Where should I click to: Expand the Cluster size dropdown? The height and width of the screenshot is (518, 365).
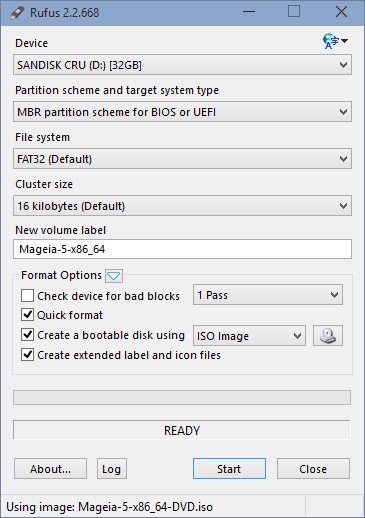tap(182, 206)
